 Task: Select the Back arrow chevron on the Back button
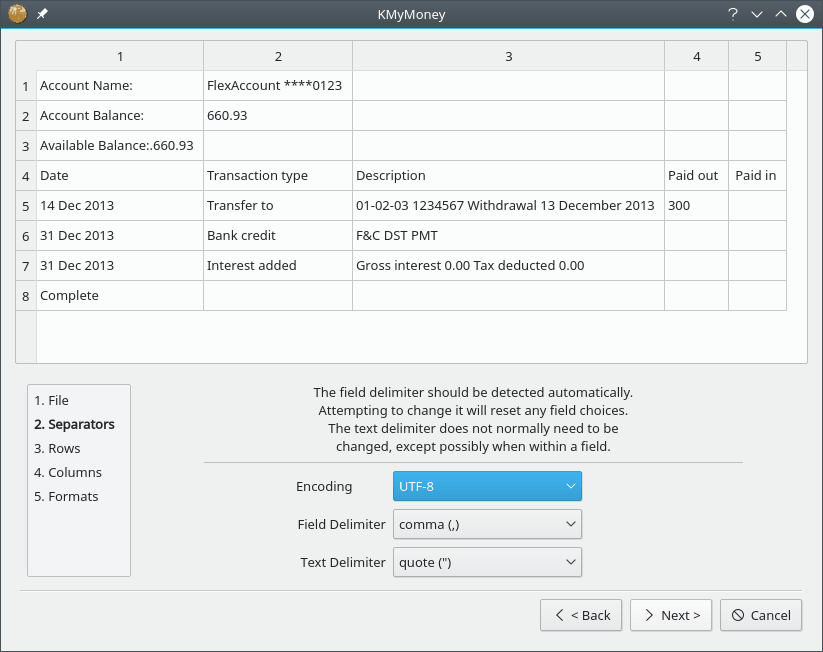(x=560, y=615)
